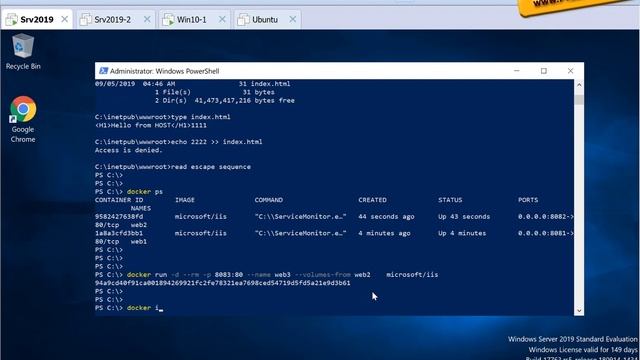Click the Srv2019 tab VM icon

click(x=11, y=19)
